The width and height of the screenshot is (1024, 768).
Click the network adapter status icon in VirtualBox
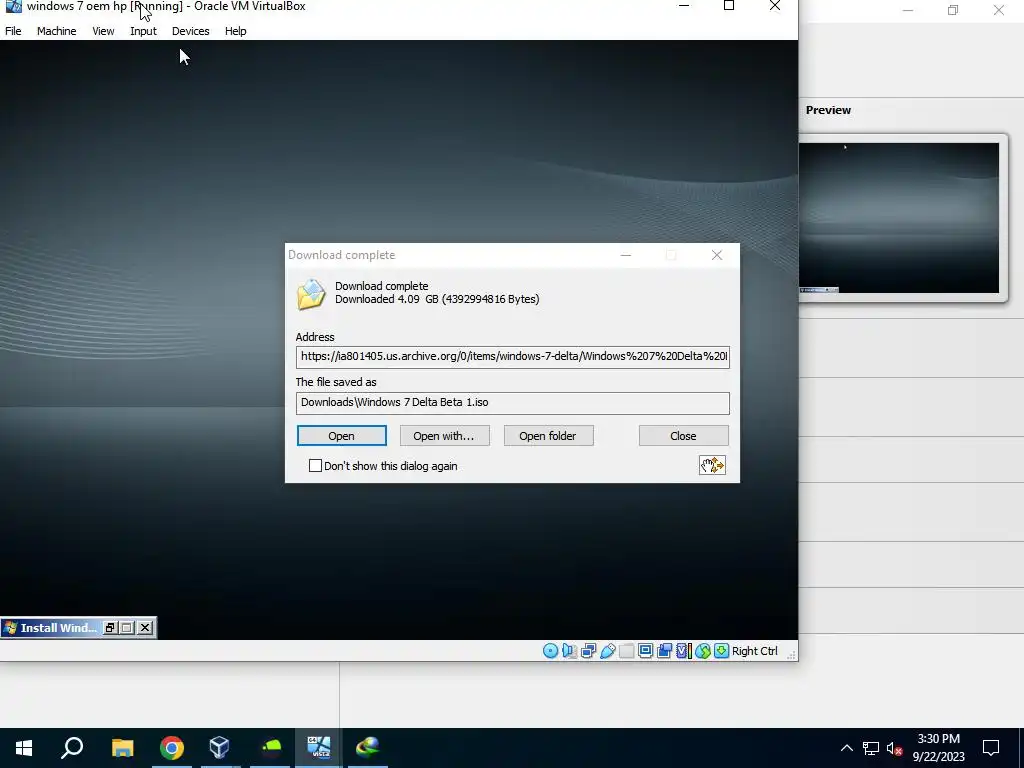[588, 650]
